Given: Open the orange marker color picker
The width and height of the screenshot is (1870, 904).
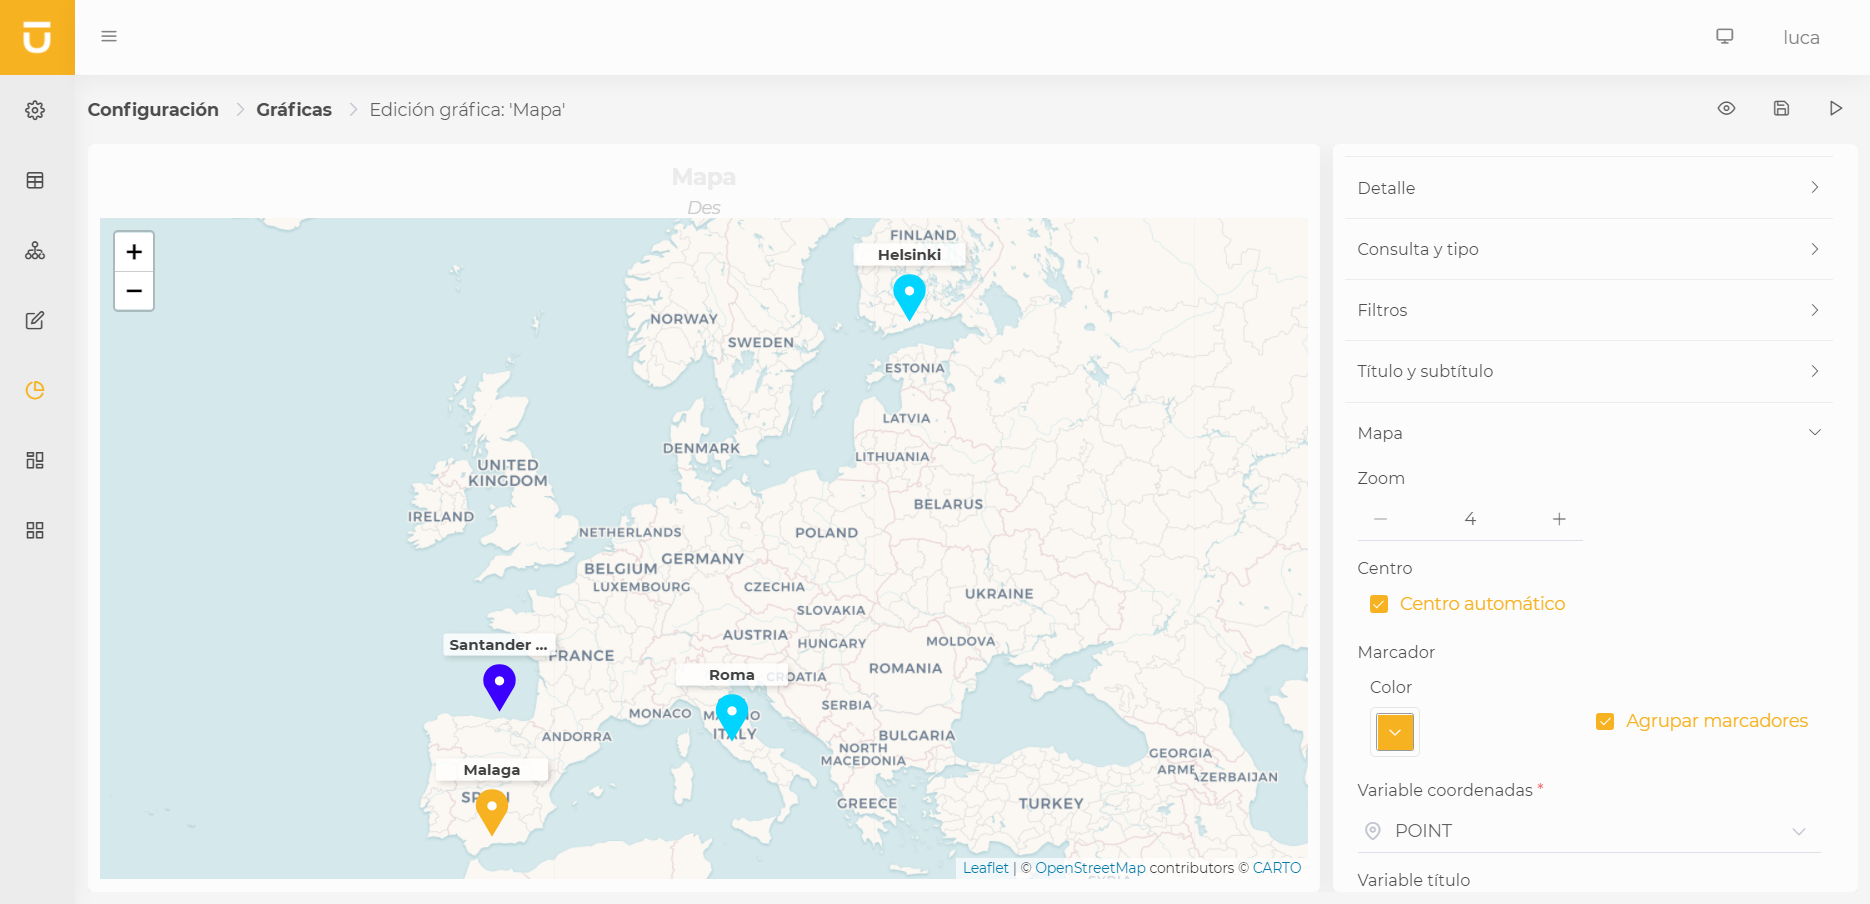Looking at the screenshot, I should 1395,732.
